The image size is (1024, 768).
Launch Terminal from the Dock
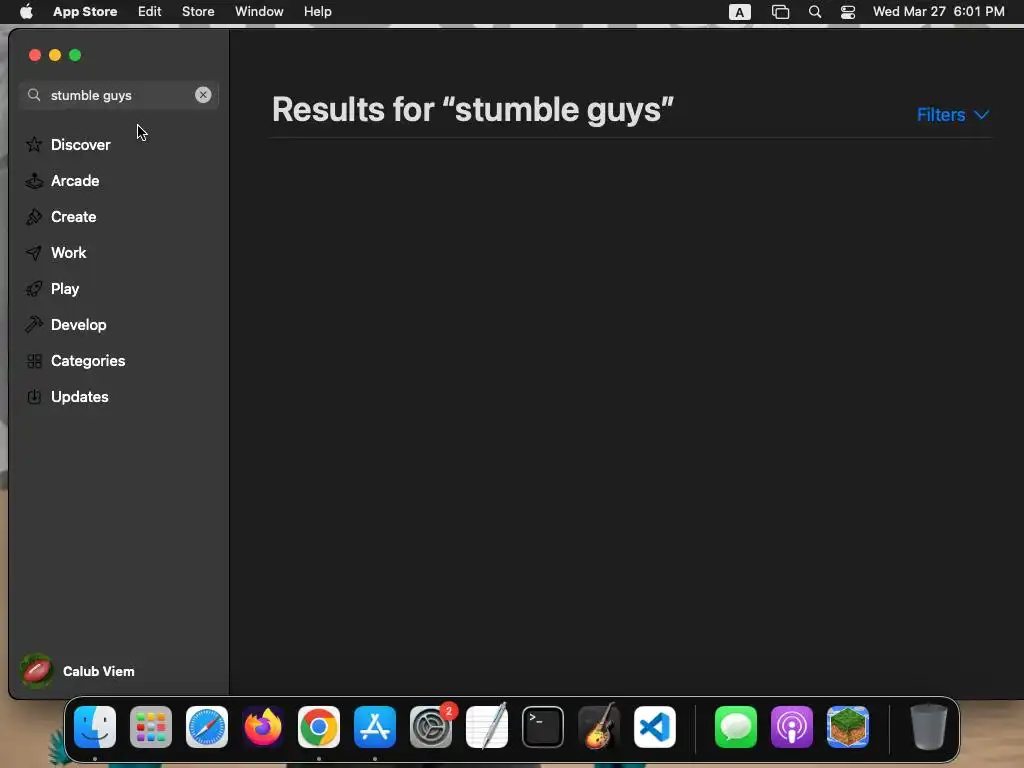point(543,727)
